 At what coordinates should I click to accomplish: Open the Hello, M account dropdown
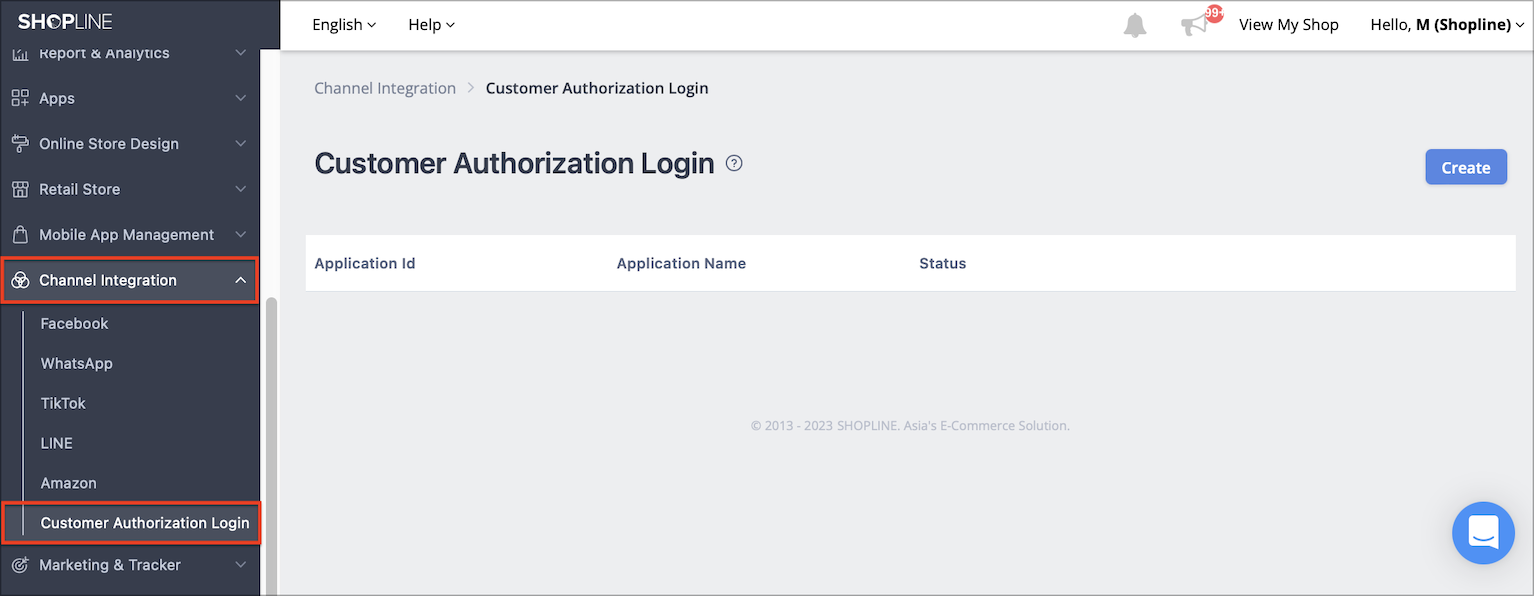[x=1446, y=24]
